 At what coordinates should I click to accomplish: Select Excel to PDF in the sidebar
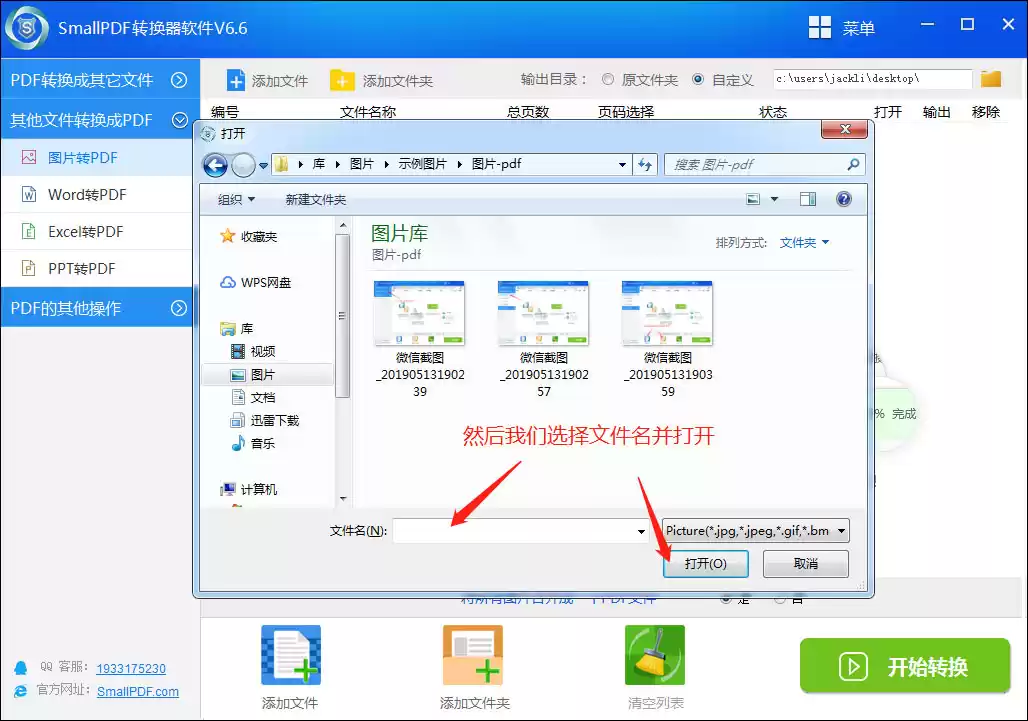[x=85, y=232]
